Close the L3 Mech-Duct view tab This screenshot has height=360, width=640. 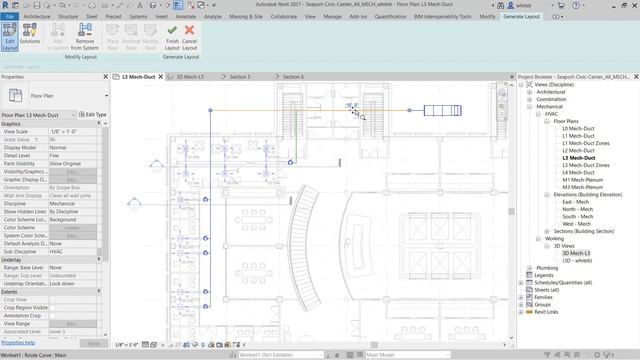pyautogui.click(x=161, y=77)
